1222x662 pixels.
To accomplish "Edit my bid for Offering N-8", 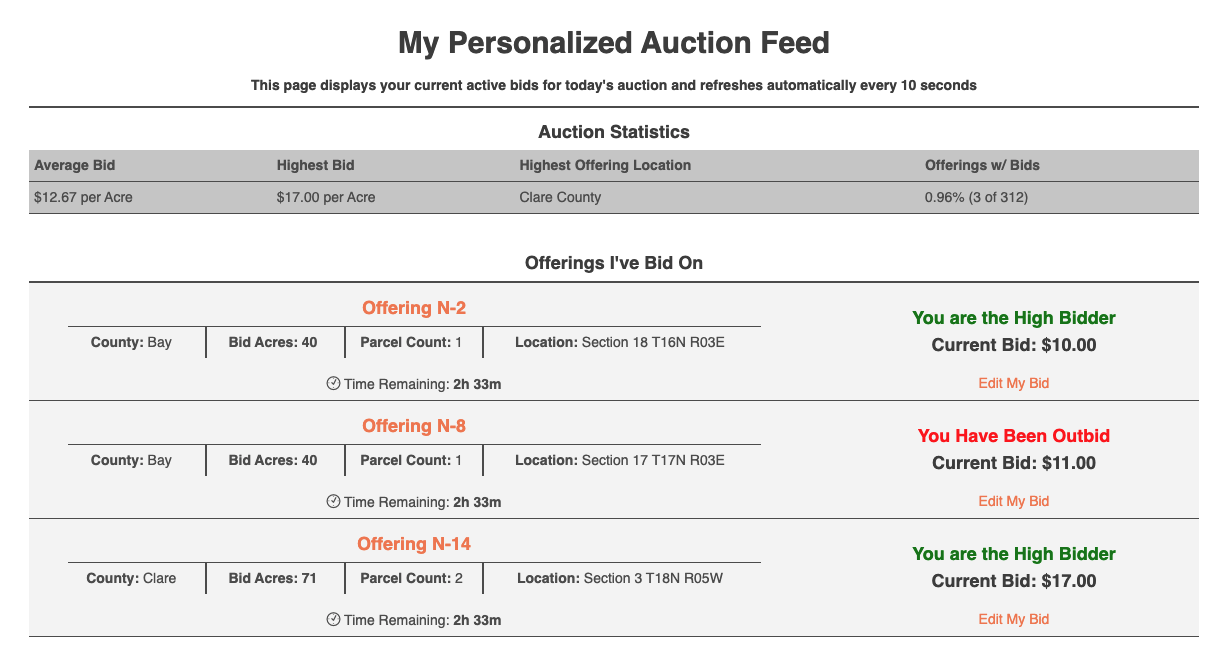I will tap(1013, 501).
